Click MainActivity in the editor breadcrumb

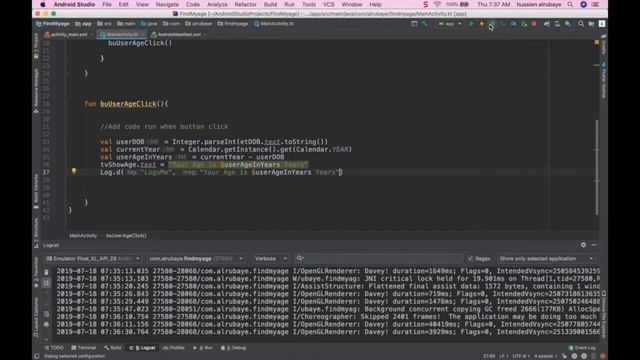[83, 236]
